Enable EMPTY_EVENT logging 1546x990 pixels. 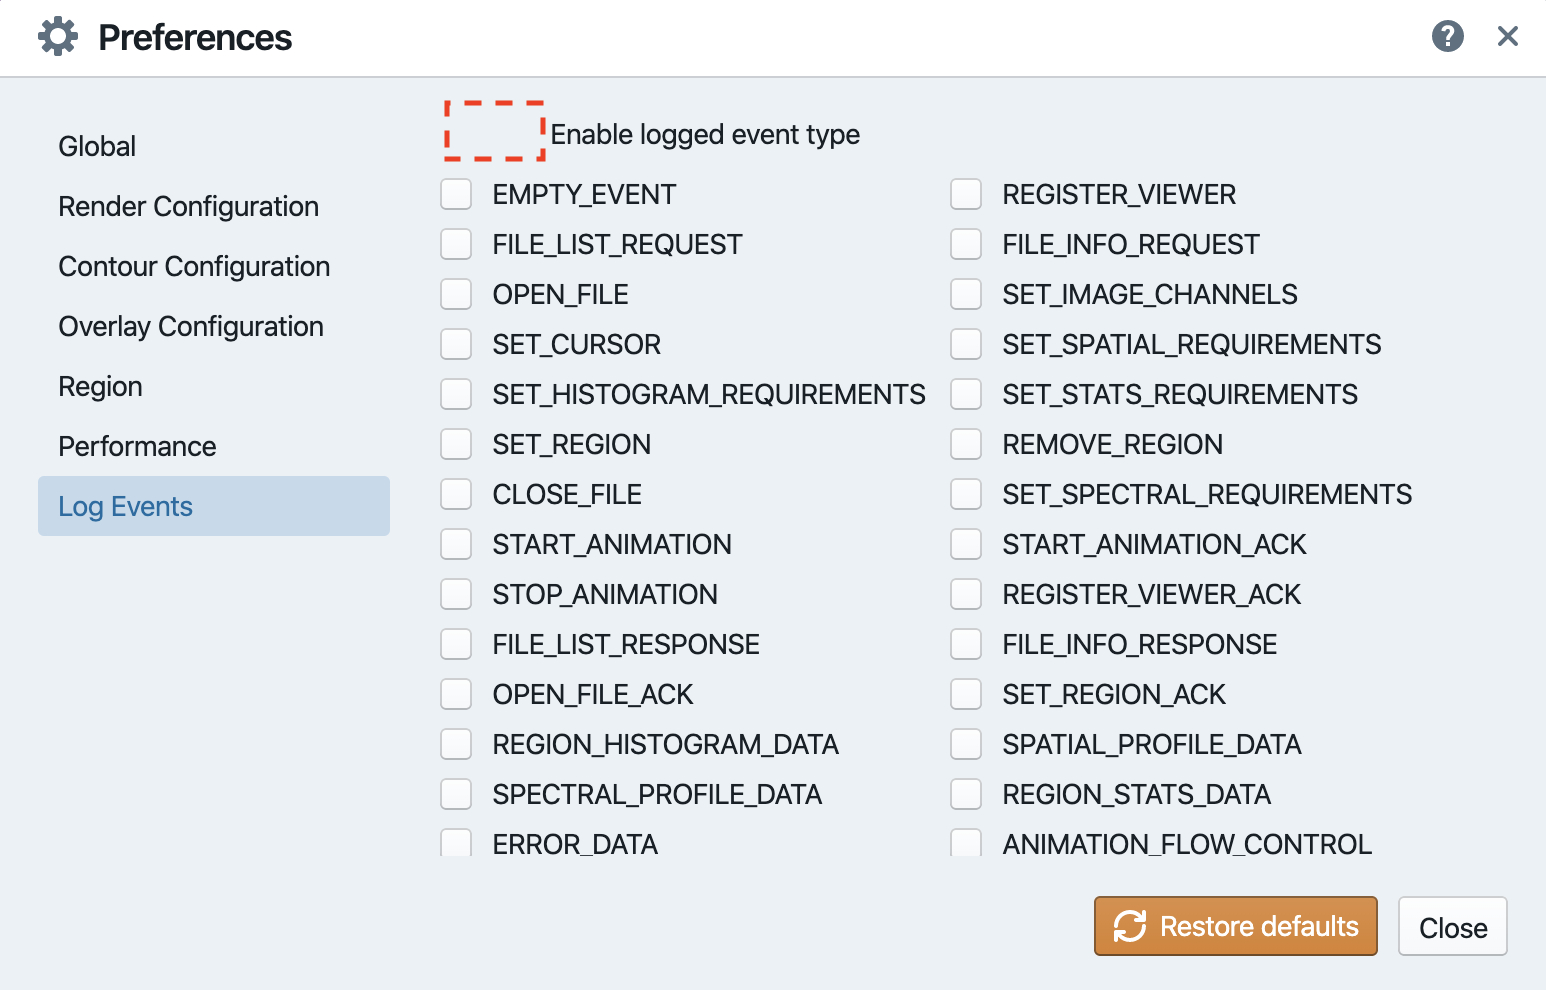click(x=456, y=194)
